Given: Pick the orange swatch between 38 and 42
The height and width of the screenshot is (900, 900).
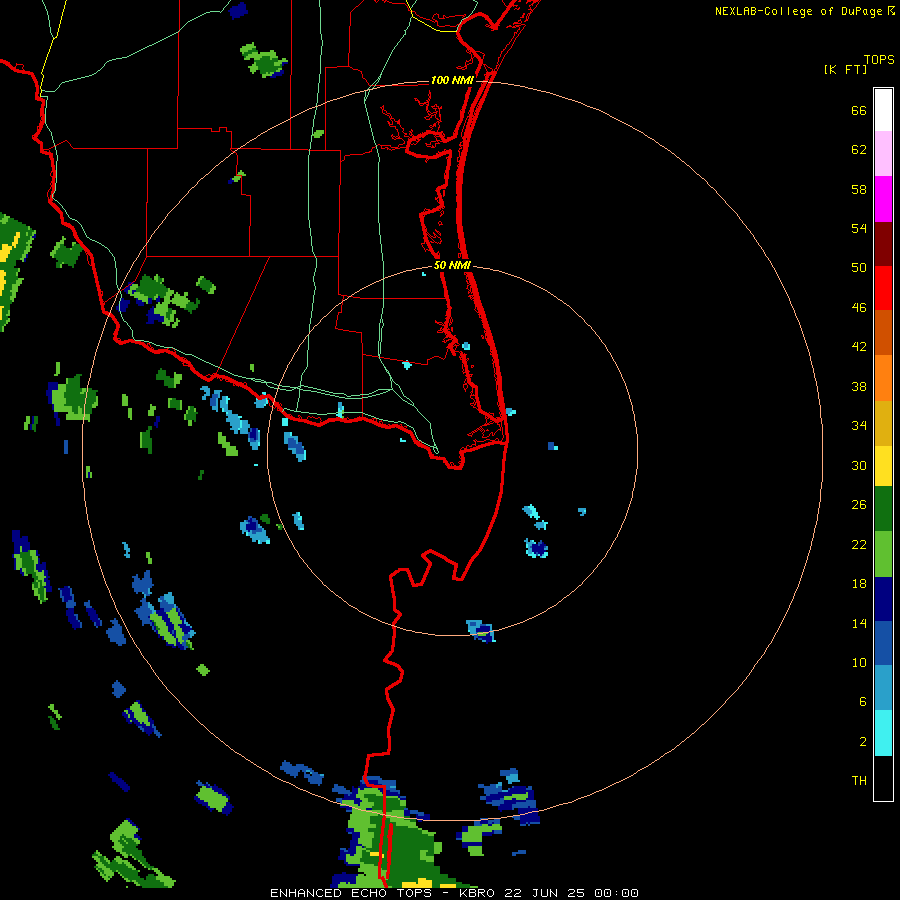Looking at the screenshot, I should (883, 378).
